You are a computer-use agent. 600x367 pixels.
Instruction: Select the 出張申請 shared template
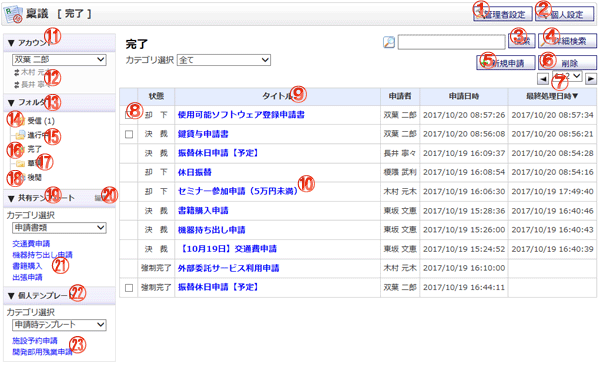point(27,277)
